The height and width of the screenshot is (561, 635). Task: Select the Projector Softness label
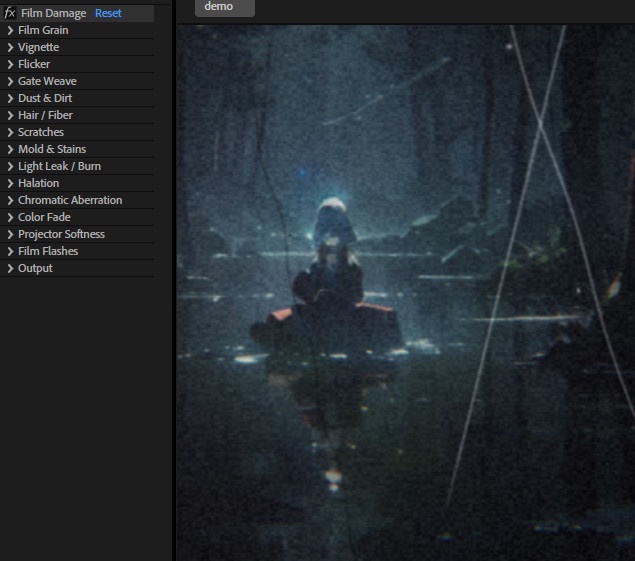[x=62, y=235]
